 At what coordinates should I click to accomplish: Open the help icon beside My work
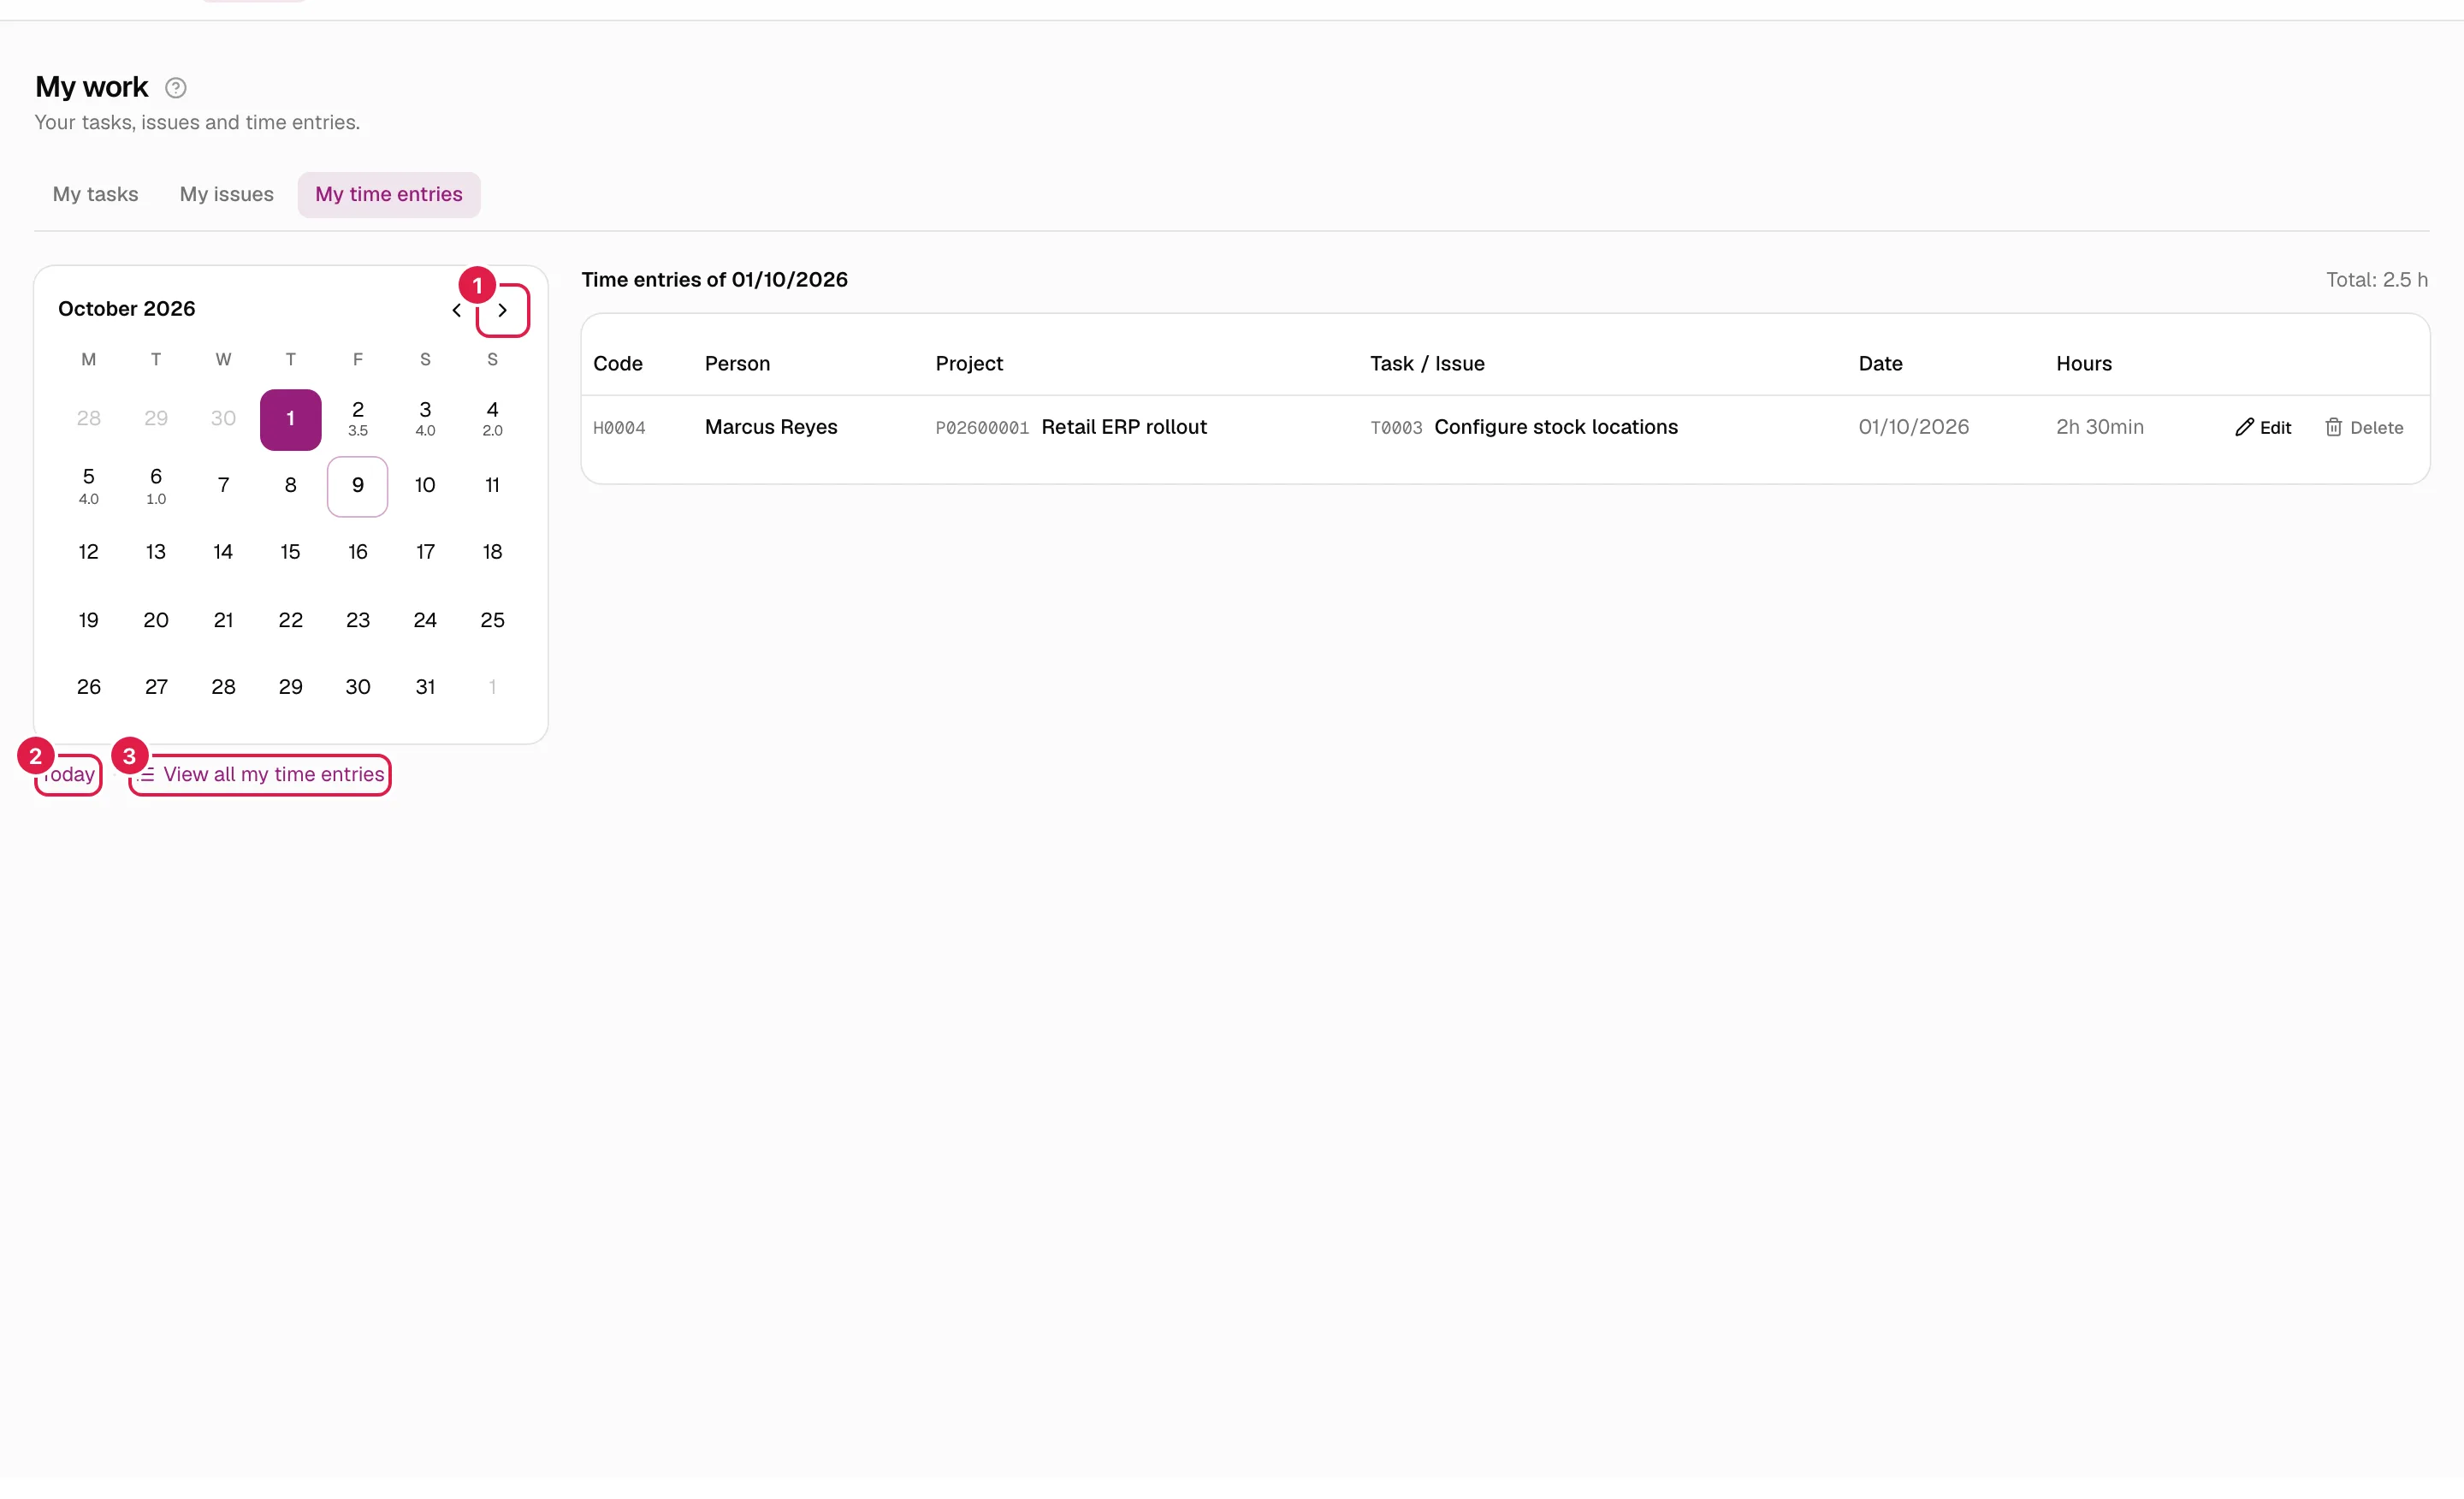[175, 88]
